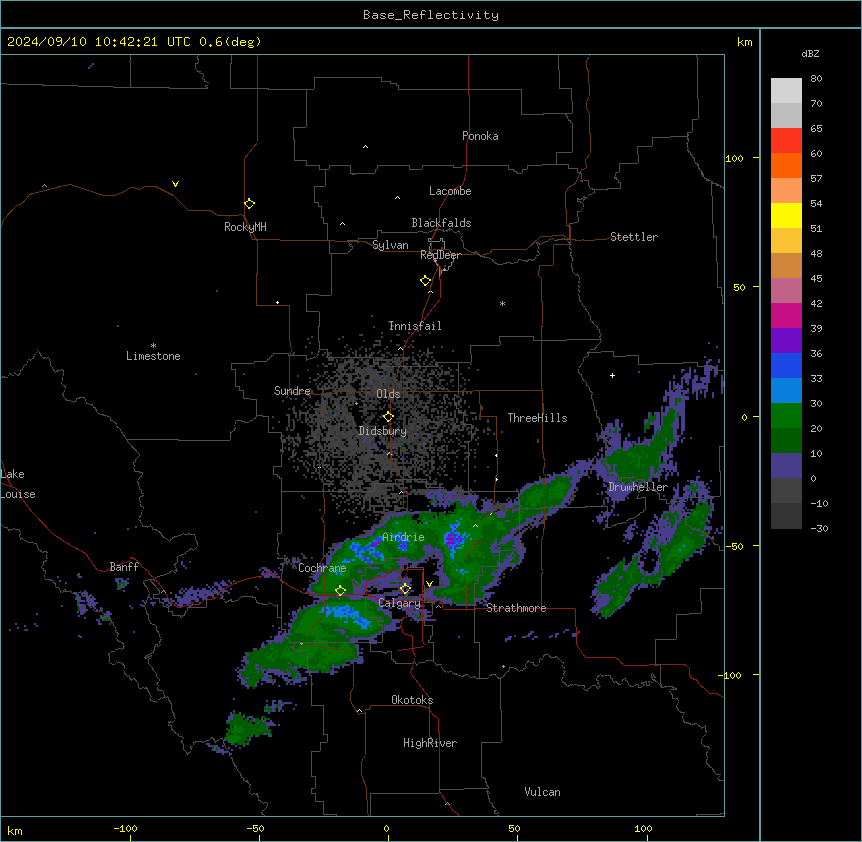This screenshot has height=842, width=862.
Task: Pick the red 60–65 dBZ legend swatch
Action: [x=786, y=140]
